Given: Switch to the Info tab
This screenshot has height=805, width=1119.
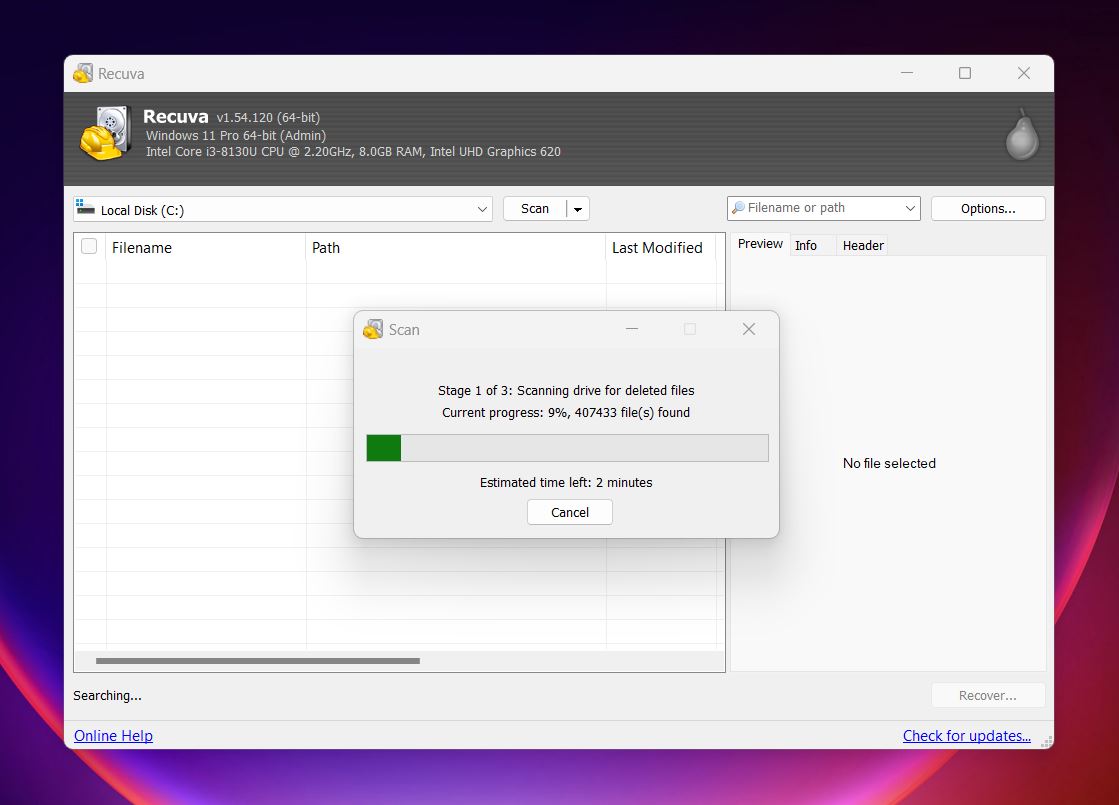Looking at the screenshot, I should tap(806, 245).
